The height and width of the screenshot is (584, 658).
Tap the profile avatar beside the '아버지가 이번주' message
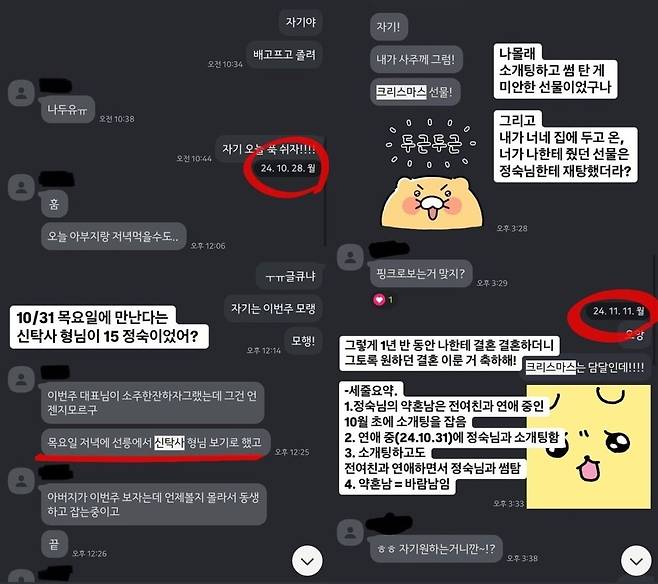tap(21, 481)
